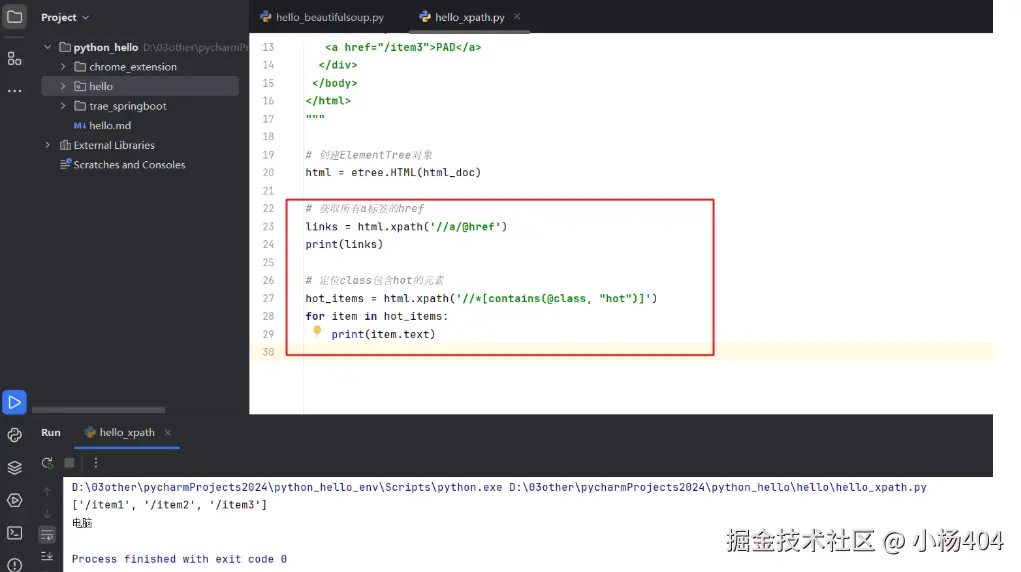The image size is (1021, 572).
Task: Click line number 23 in gutter
Action: (268, 226)
